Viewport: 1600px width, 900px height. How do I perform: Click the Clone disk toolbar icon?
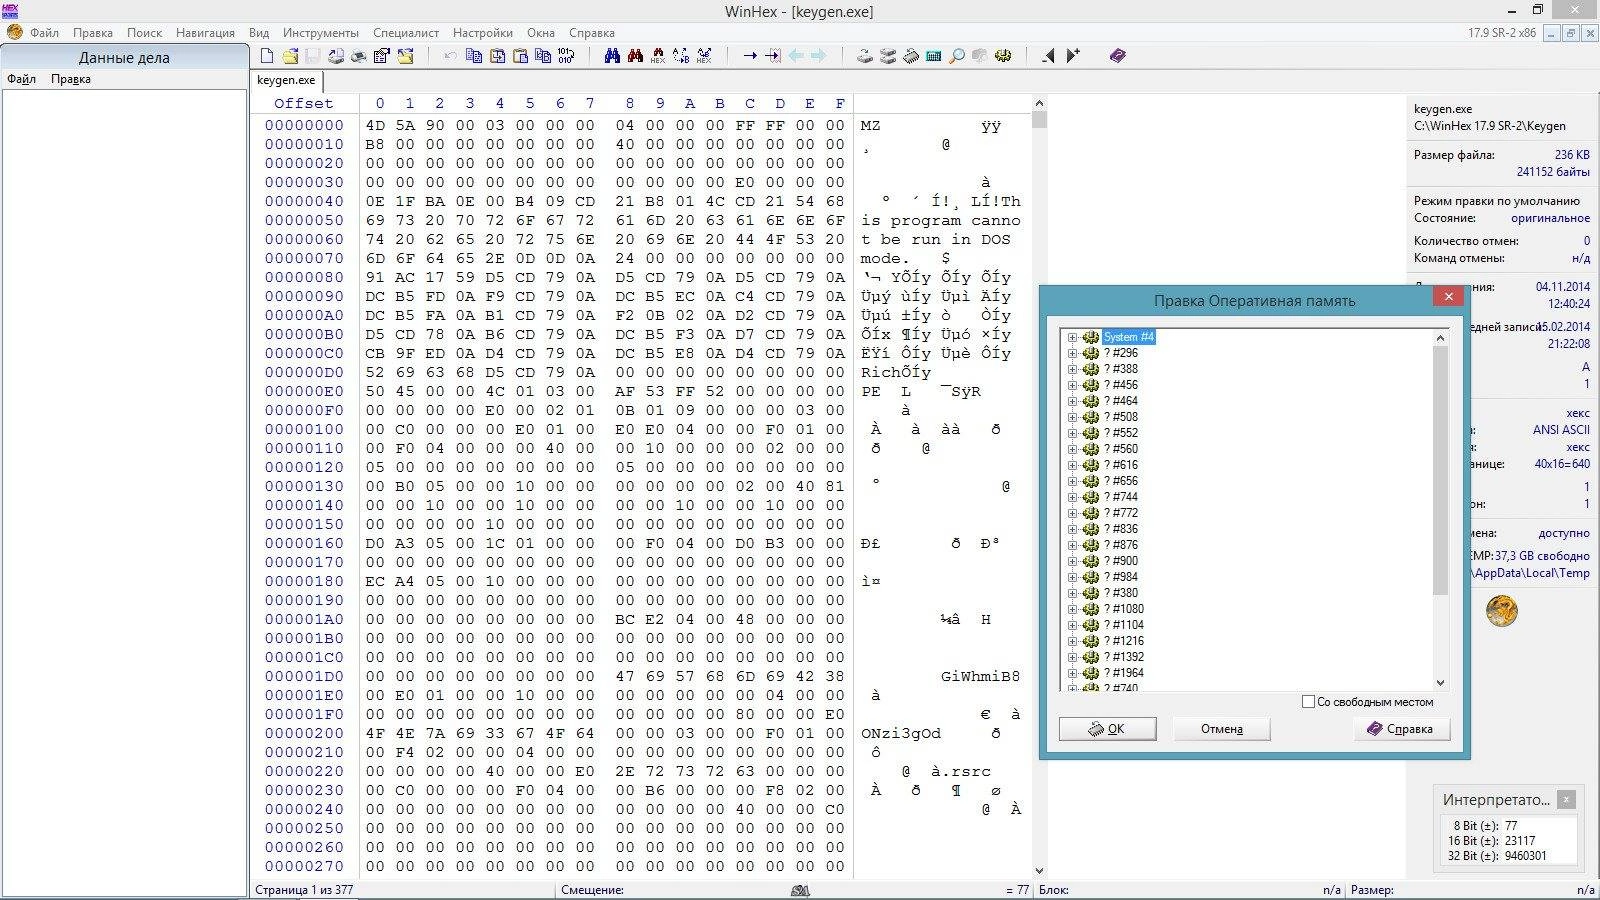[888, 56]
